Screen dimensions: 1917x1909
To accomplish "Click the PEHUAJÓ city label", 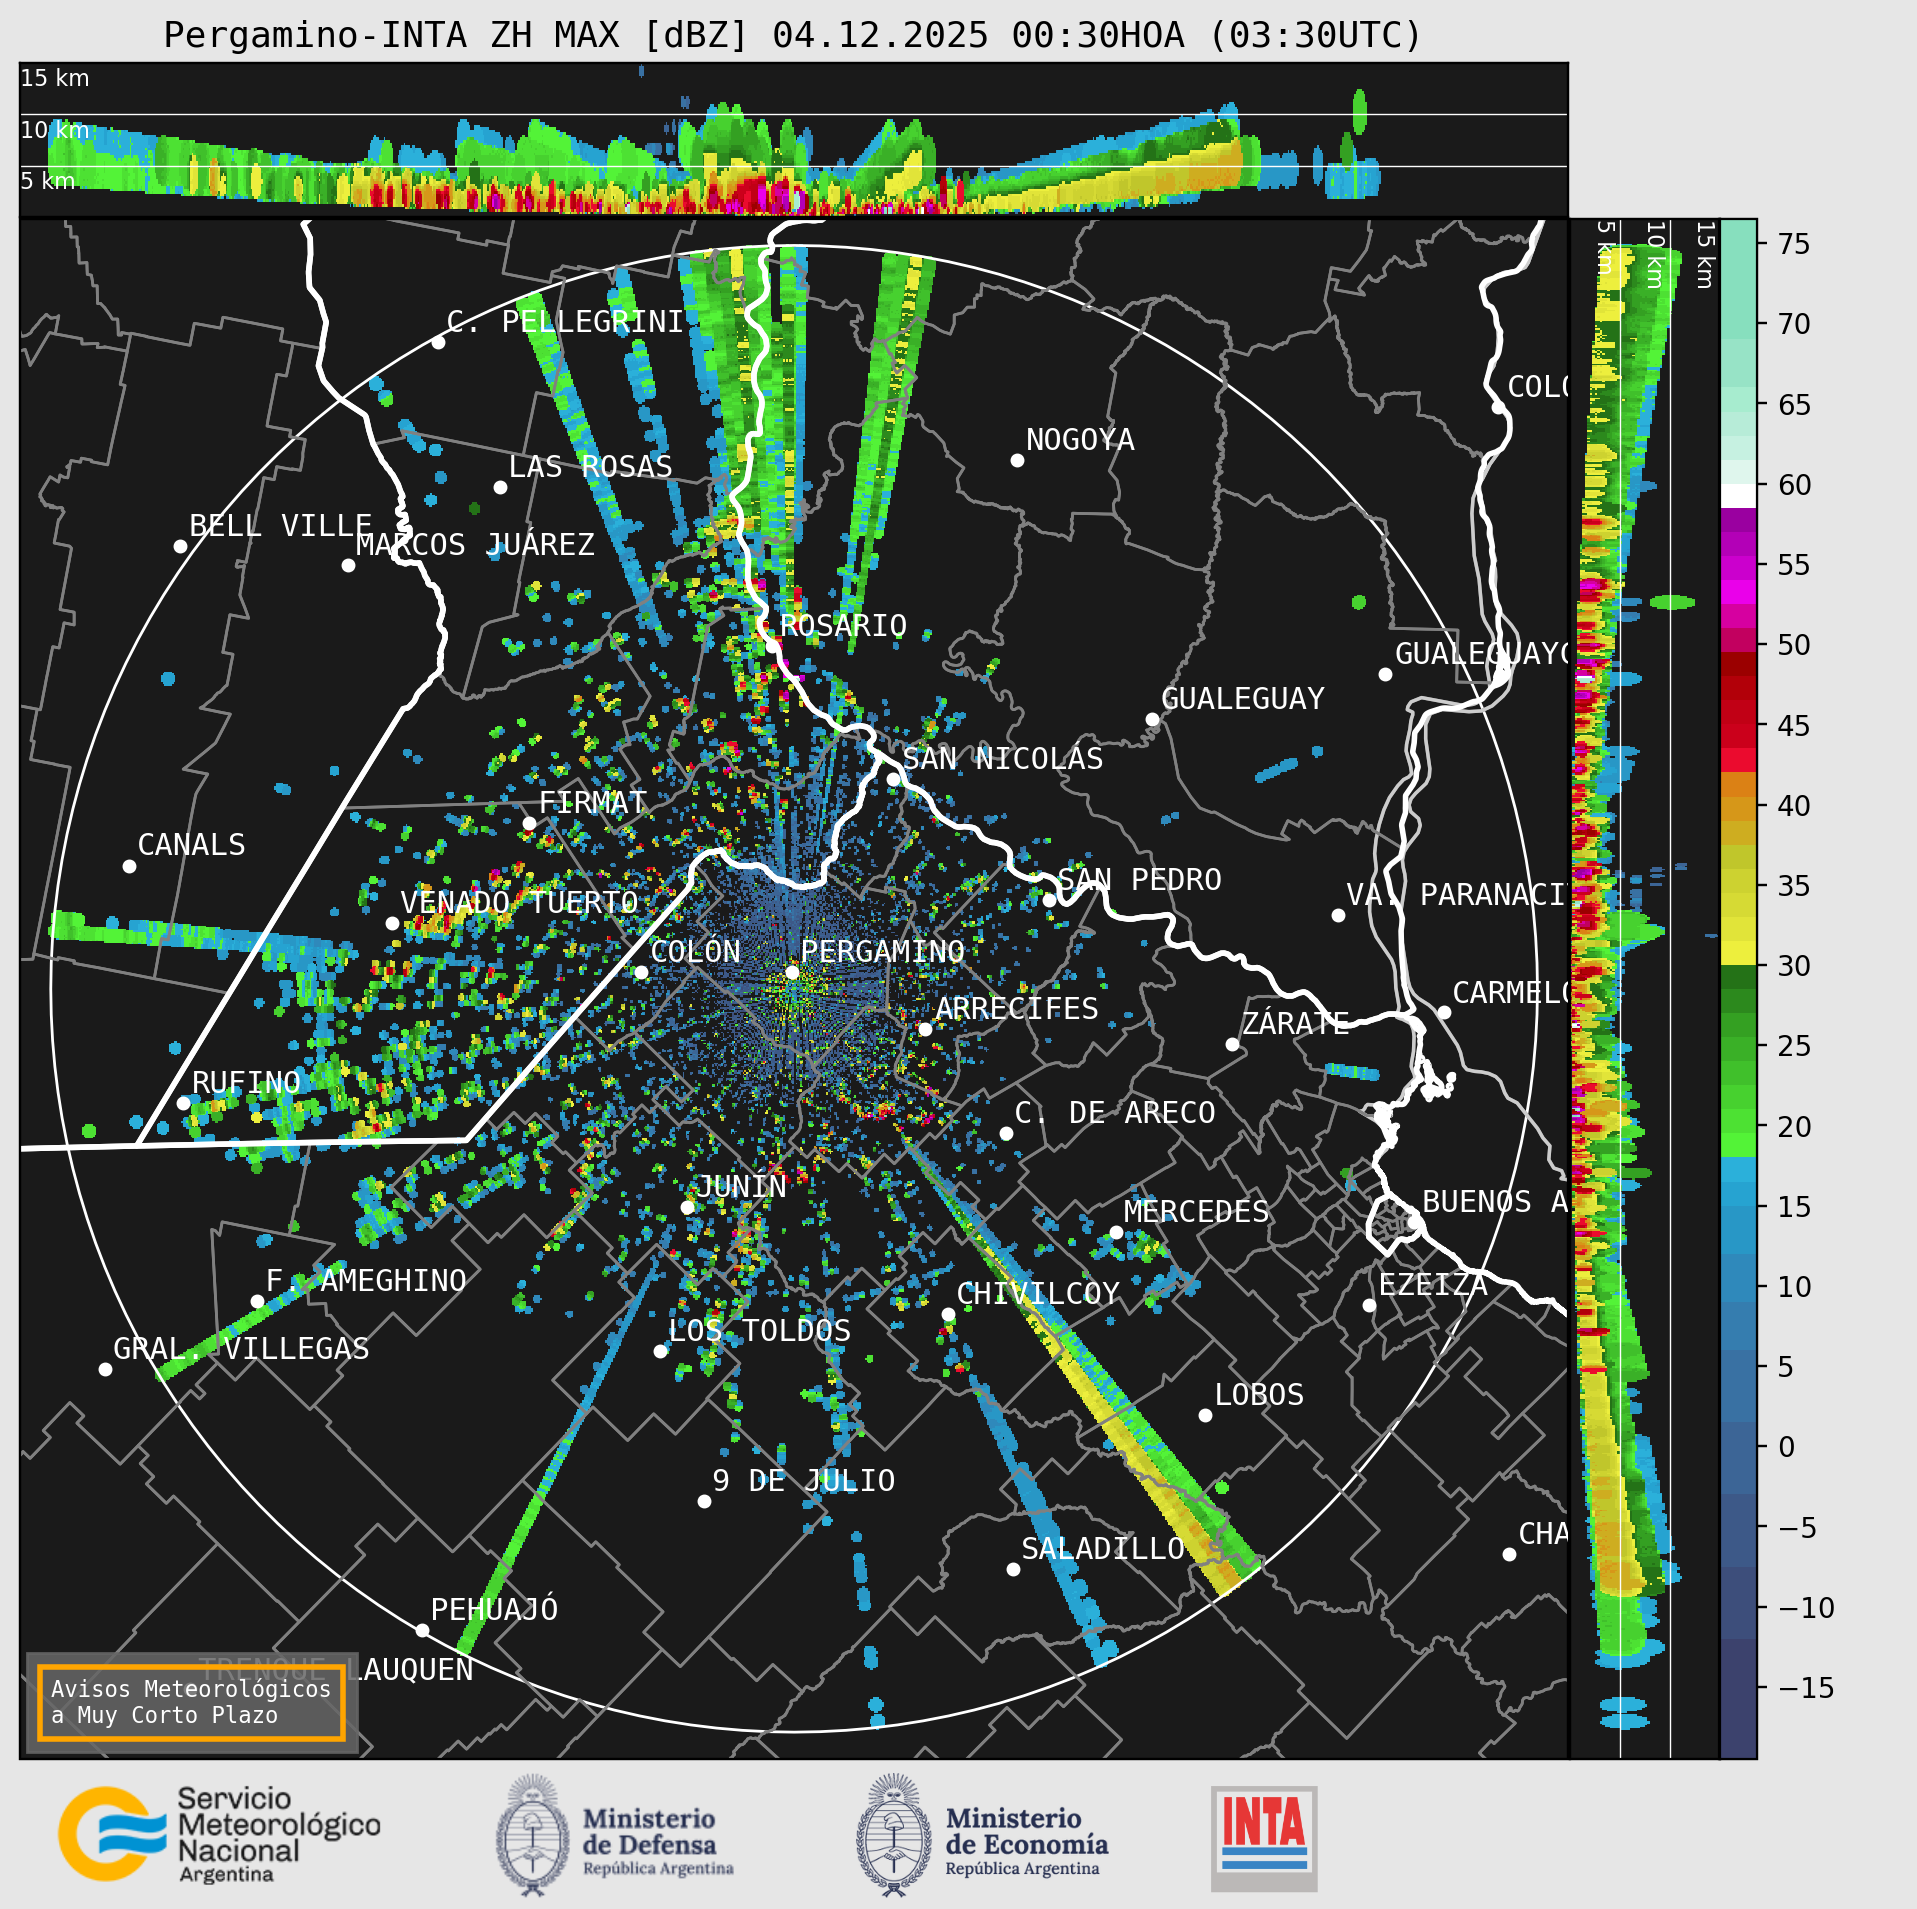I will (494, 1610).
